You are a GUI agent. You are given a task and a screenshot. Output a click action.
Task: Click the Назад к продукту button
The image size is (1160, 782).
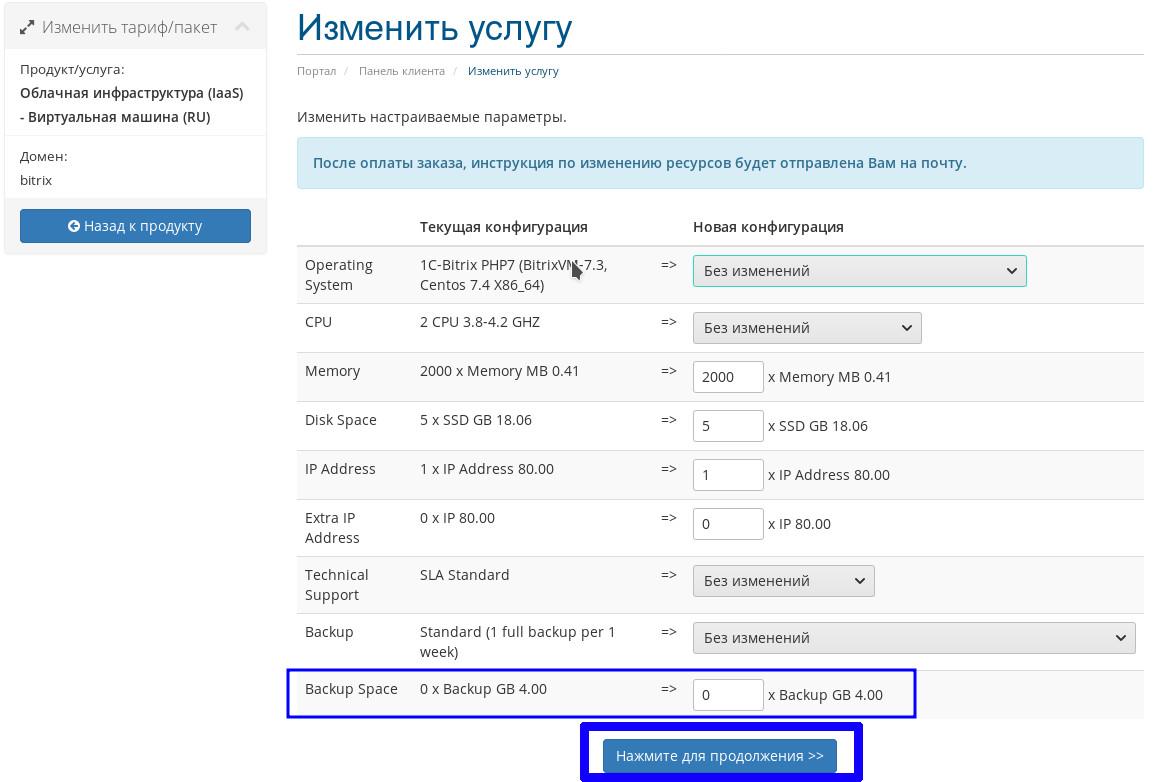(x=135, y=226)
